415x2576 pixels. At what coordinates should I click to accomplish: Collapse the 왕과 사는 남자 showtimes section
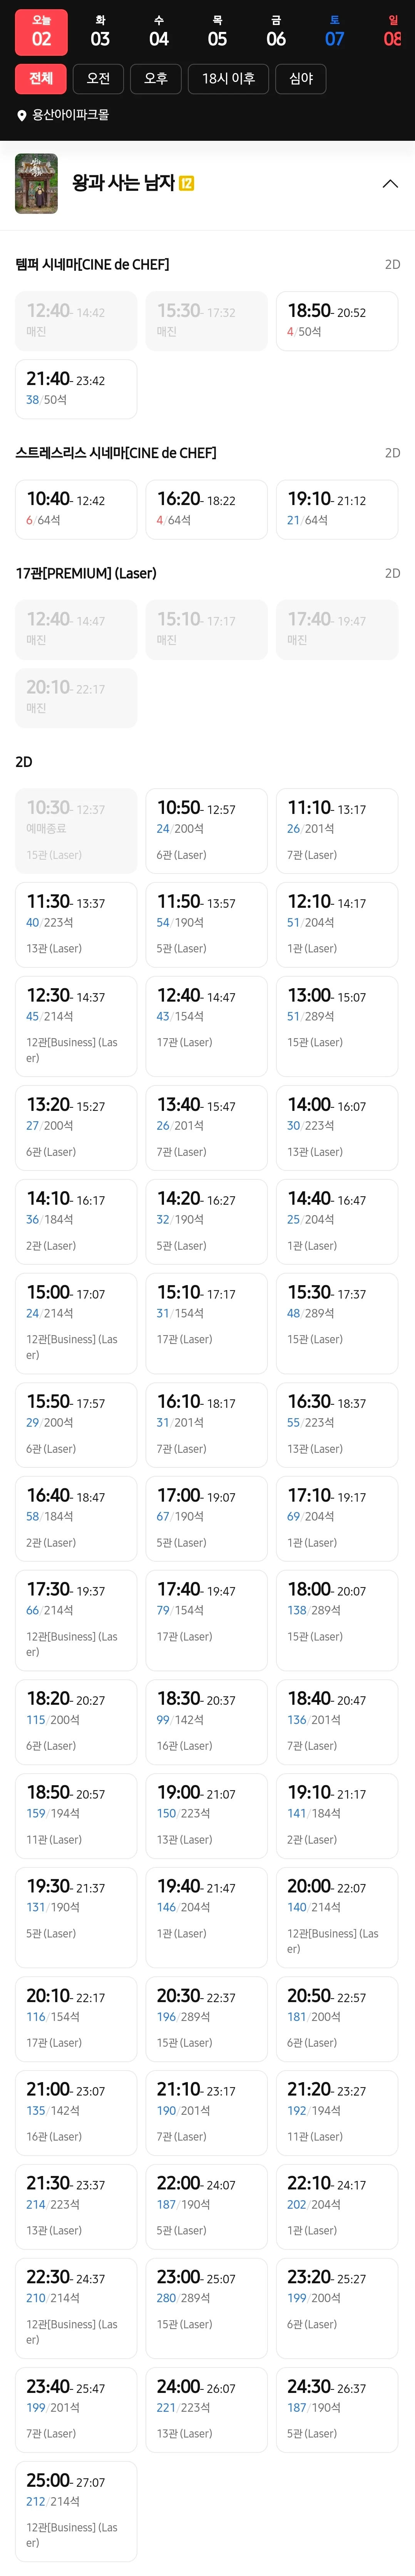tap(390, 184)
